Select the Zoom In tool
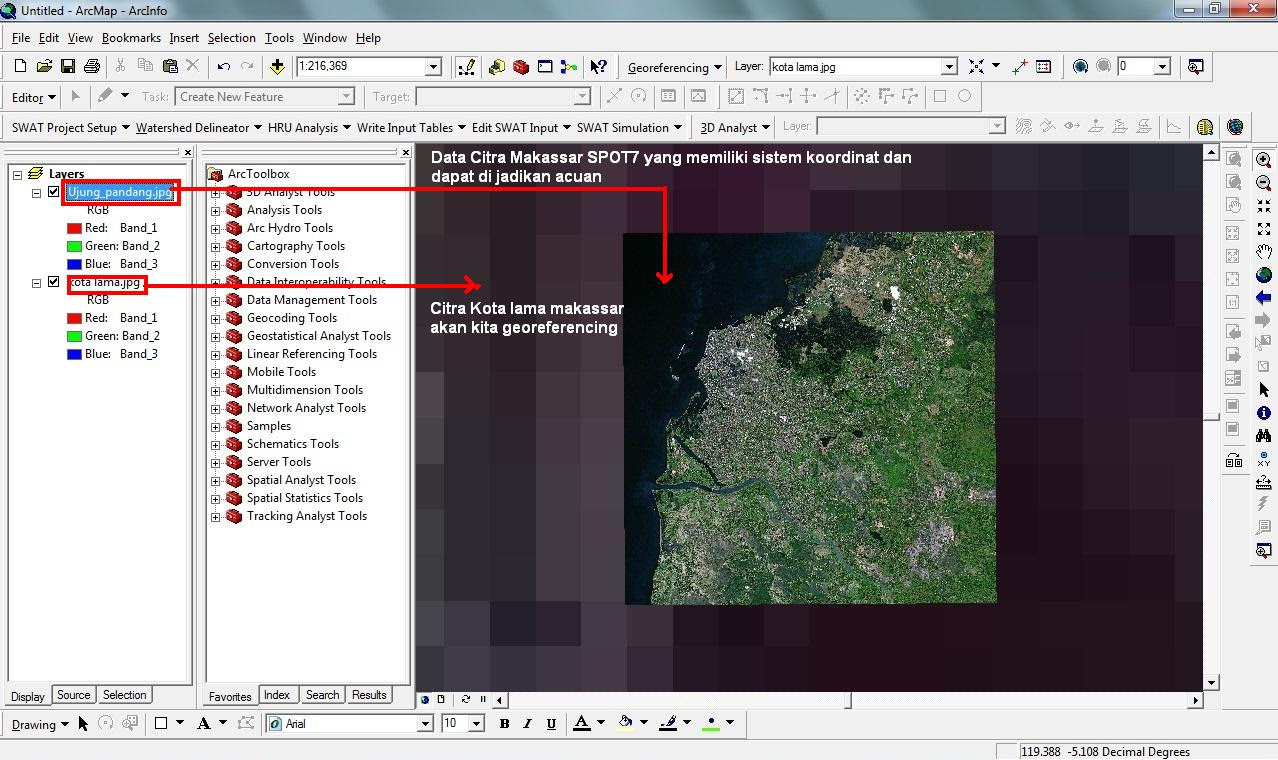Viewport: 1278px width, 760px height. pyautogui.click(x=1264, y=160)
